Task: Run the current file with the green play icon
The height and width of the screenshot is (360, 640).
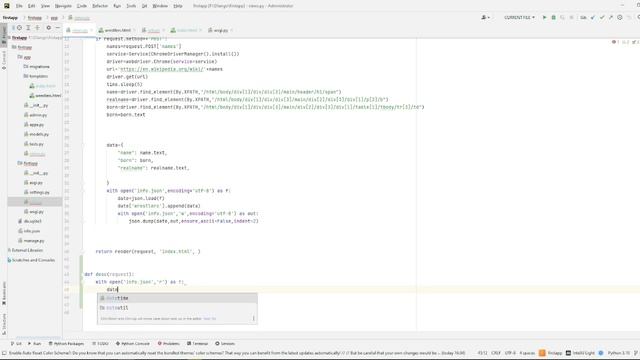Action: [x=544, y=18]
